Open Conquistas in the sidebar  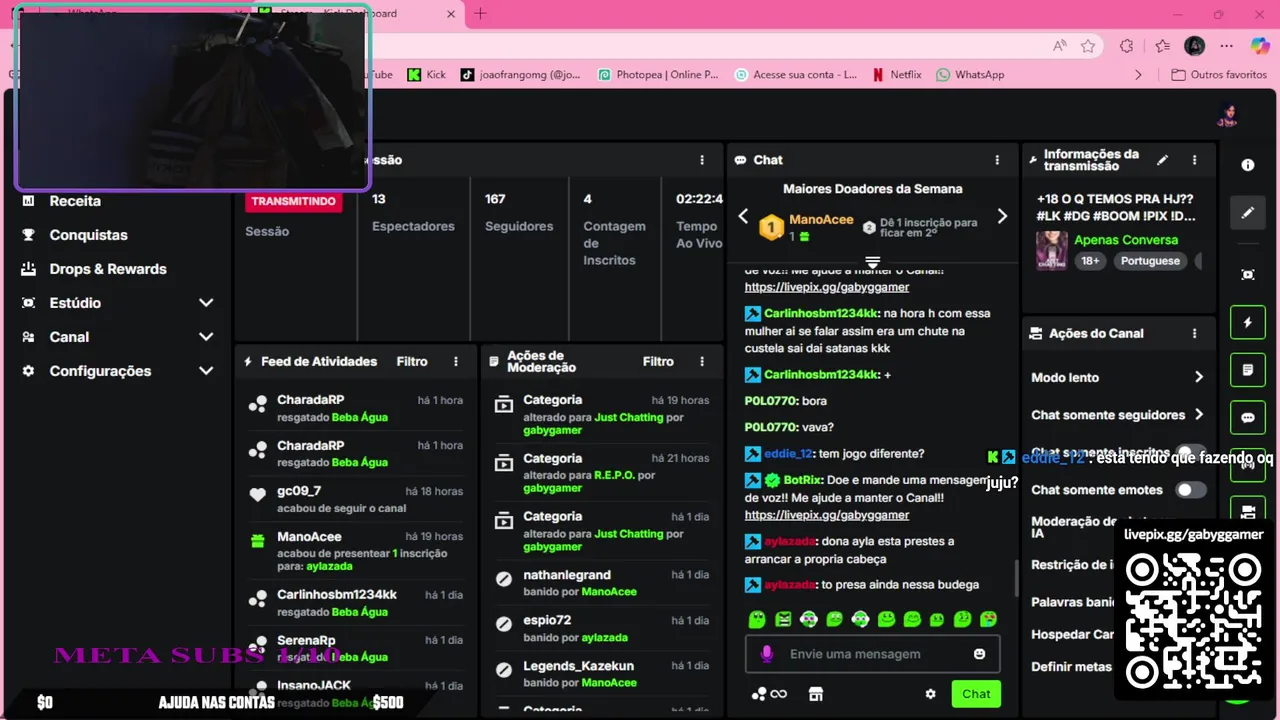pos(88,235)
